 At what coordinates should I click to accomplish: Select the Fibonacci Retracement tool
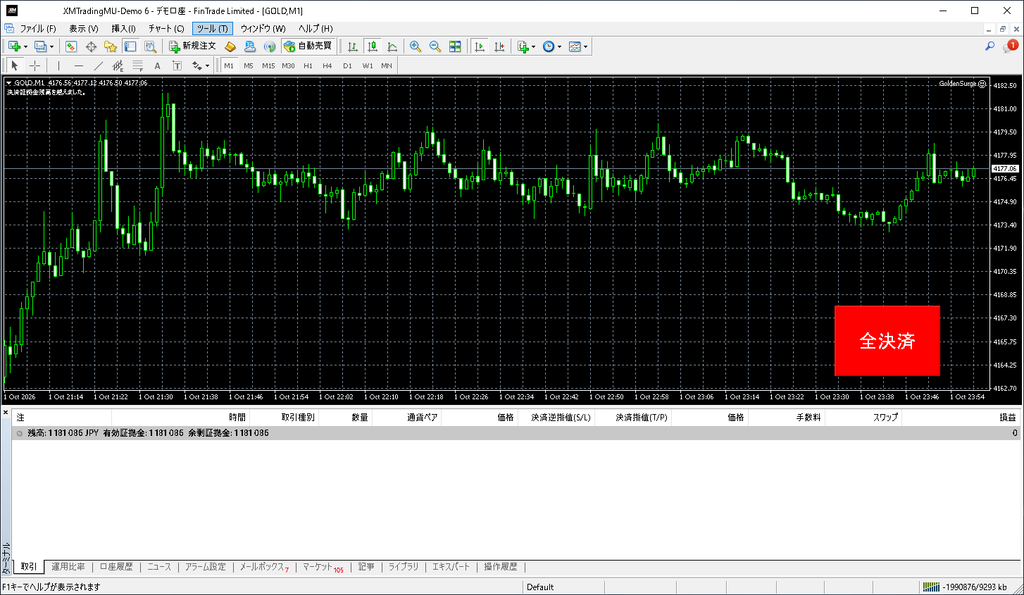(138, 65)
